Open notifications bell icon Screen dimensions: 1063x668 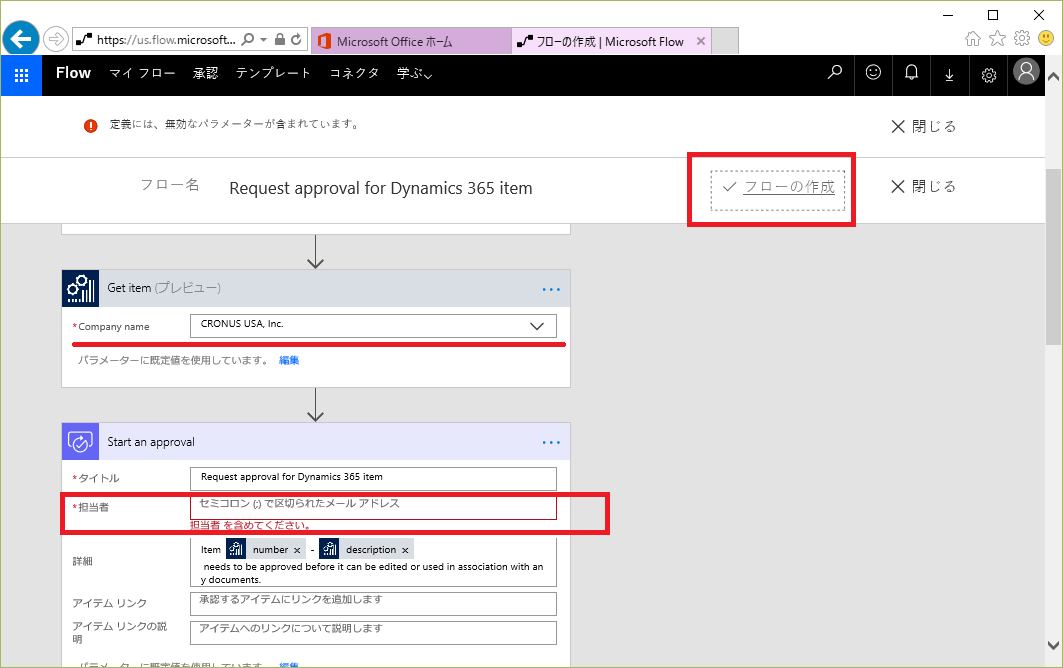click(911, 73)
